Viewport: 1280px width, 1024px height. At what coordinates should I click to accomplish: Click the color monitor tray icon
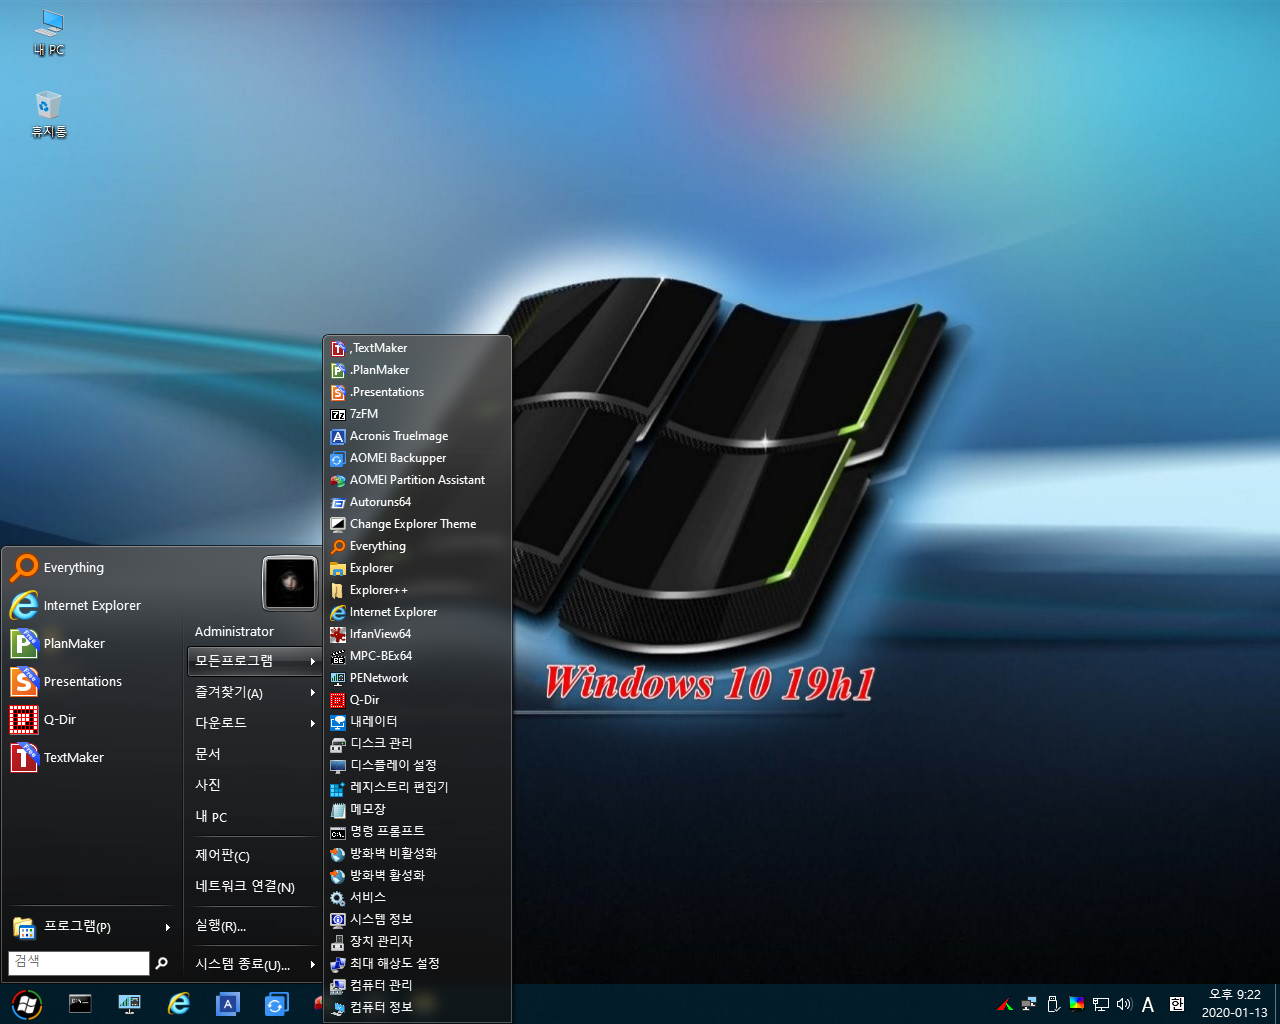click(x=1077, y=1004)
